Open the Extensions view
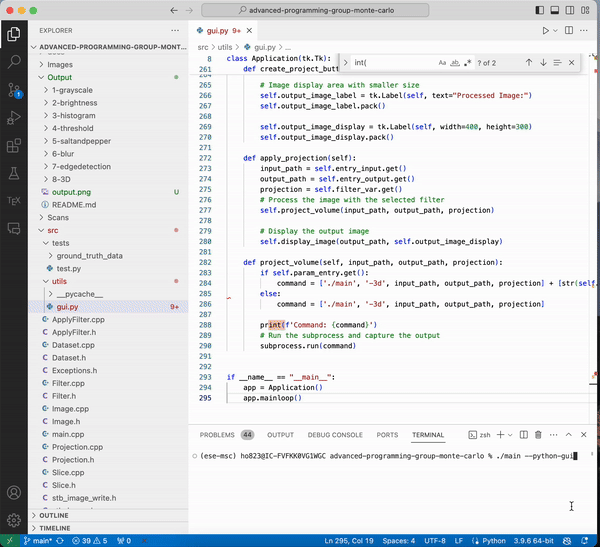This screenshot has width=600, height=547. point(14,145)
